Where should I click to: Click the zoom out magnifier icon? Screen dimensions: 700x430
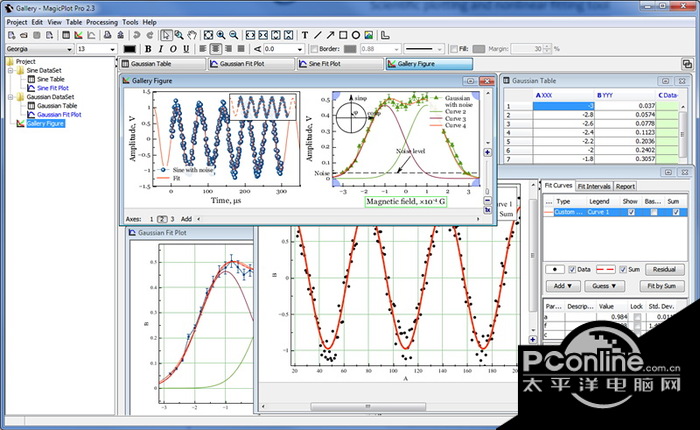[233, 35]
